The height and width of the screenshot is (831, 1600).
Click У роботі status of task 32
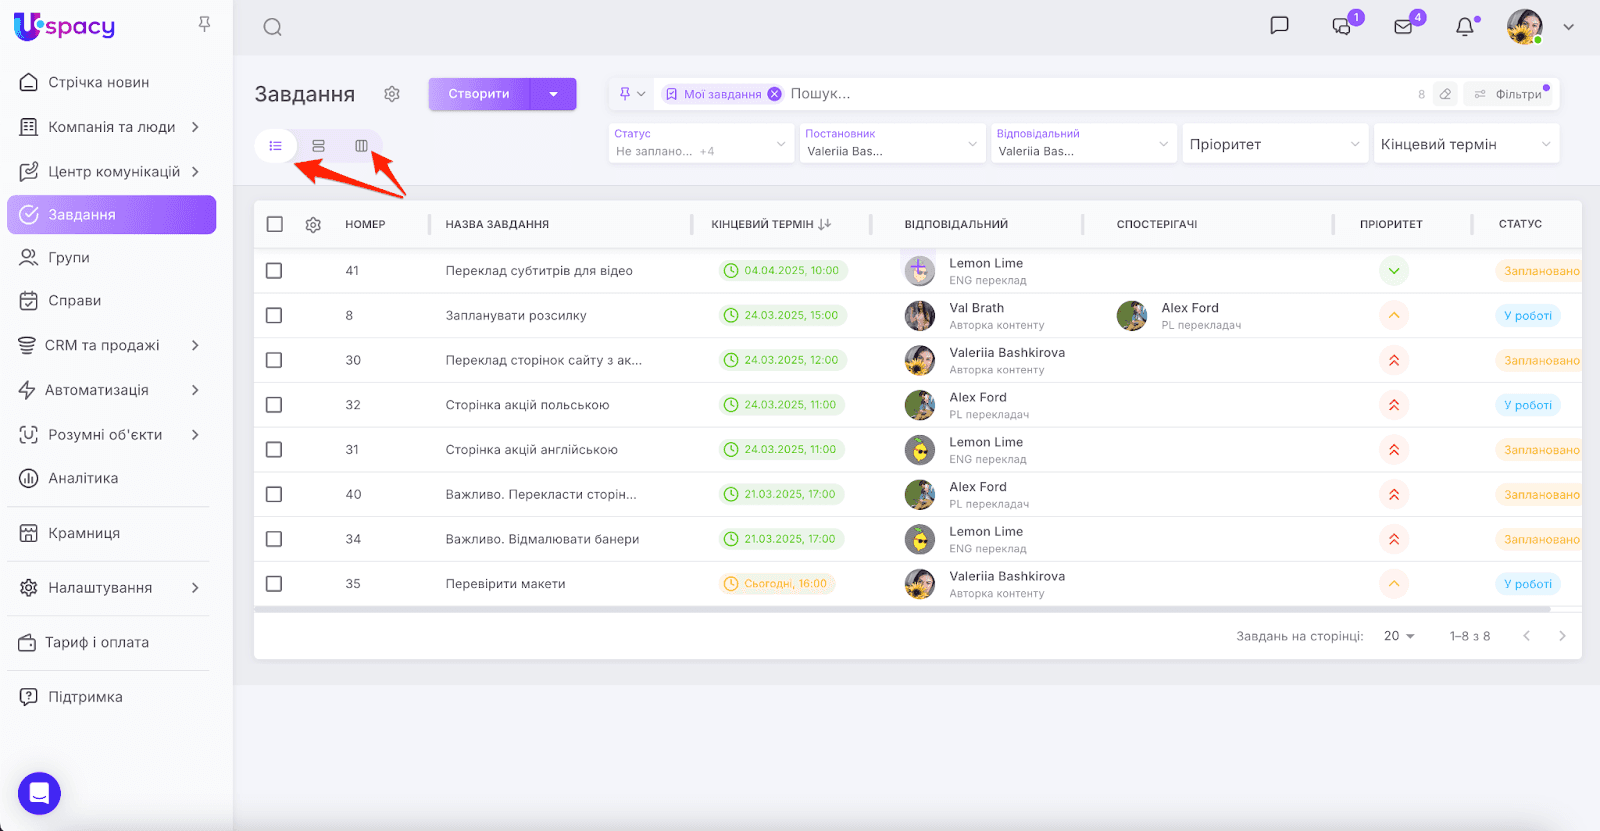click(x=1528, y=405)
